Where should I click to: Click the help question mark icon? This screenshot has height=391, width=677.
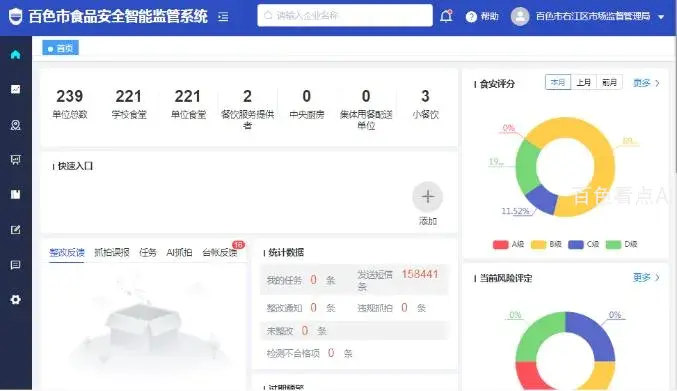[x=471, y=16]
